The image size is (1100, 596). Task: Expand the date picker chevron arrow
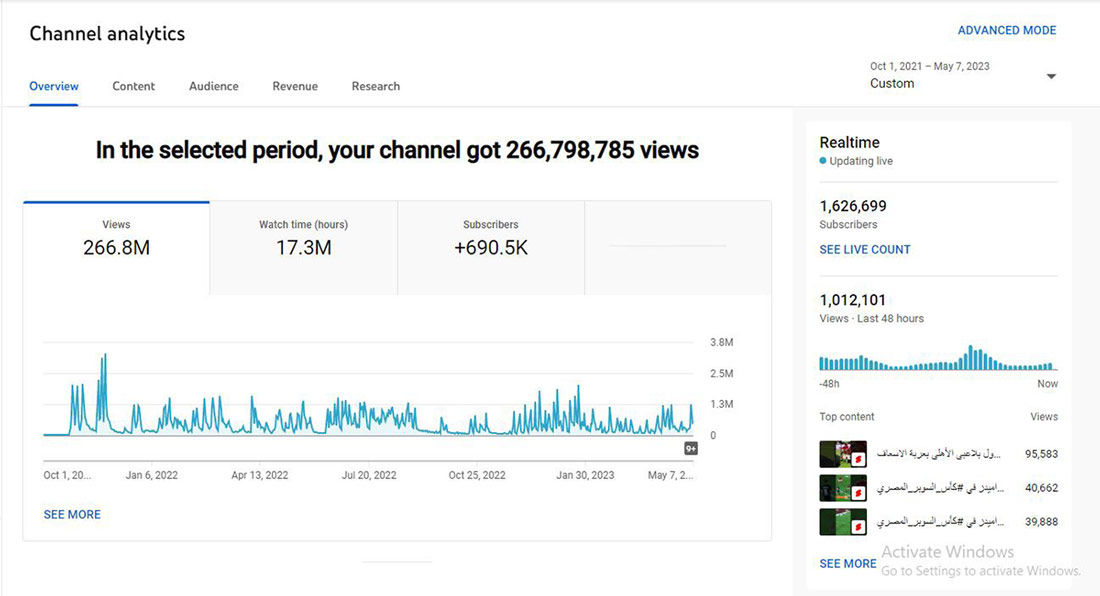pos(1050,75)
